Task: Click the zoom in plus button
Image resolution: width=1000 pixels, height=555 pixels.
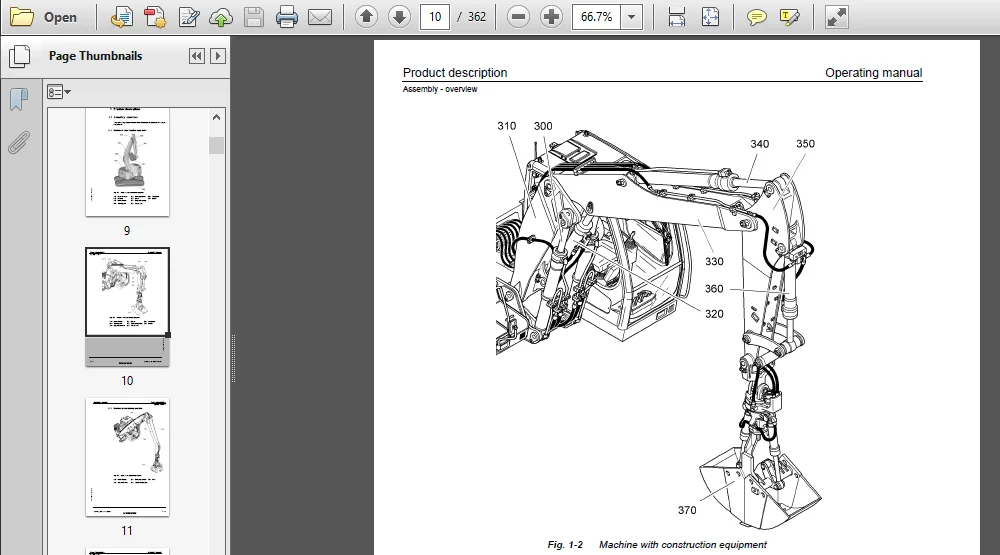Action: click(551, 17)
